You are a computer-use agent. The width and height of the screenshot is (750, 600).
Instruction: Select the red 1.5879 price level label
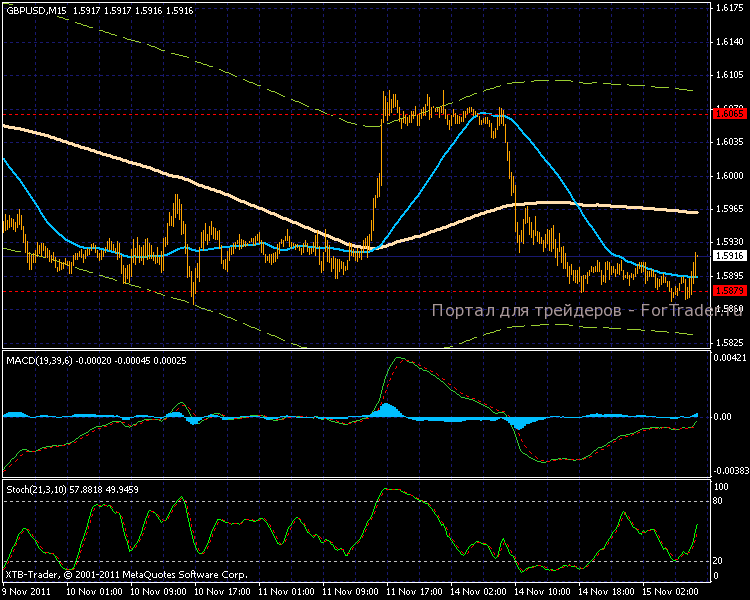pos(729,290)
